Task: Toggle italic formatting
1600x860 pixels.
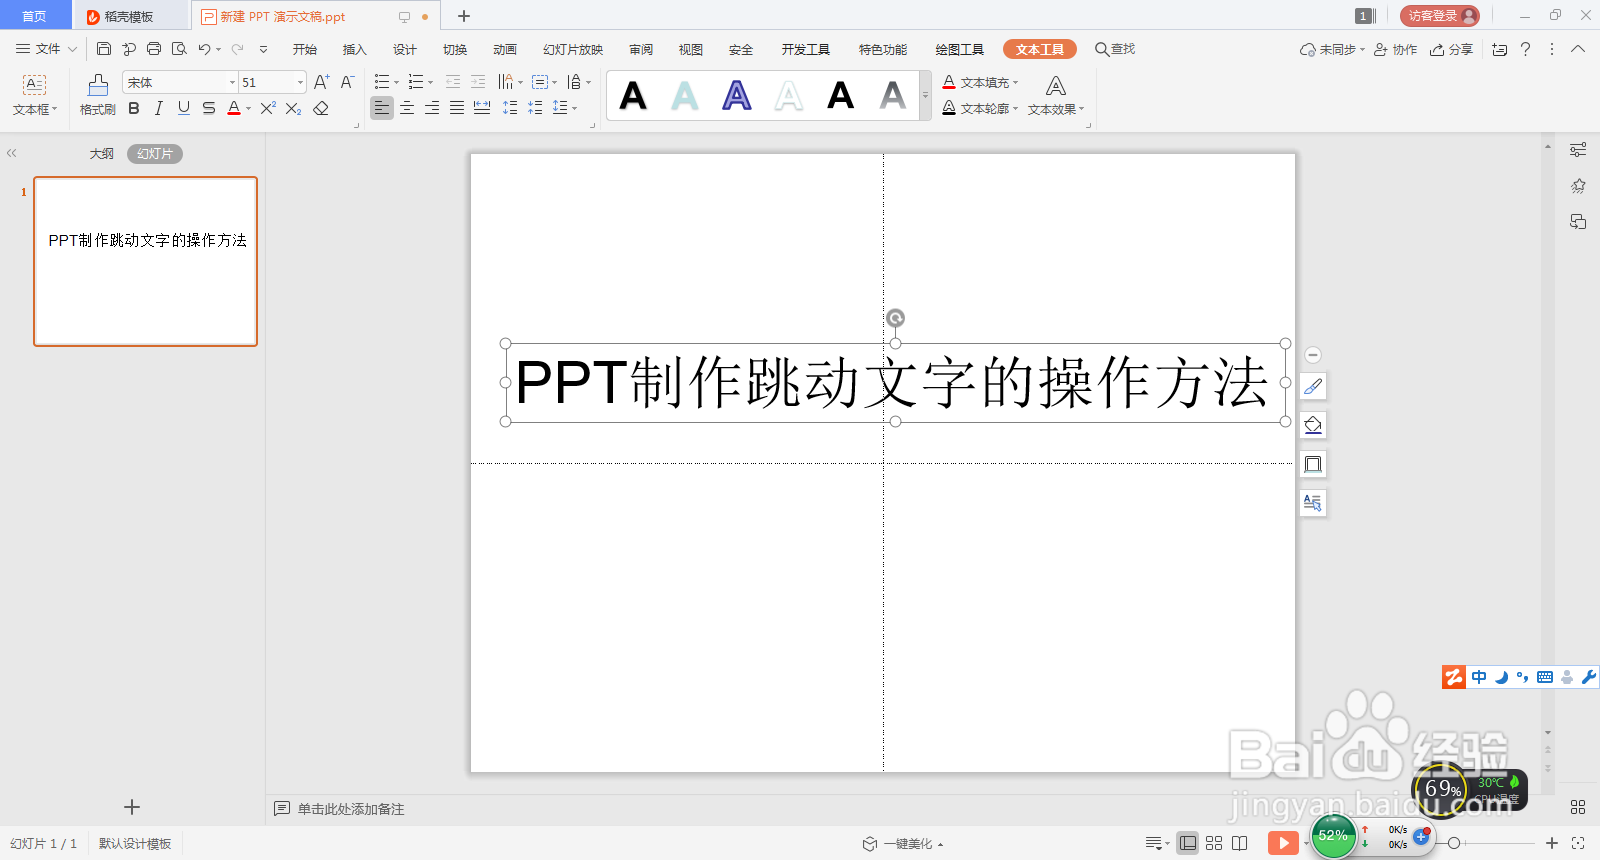Action: tap(158, 108)
